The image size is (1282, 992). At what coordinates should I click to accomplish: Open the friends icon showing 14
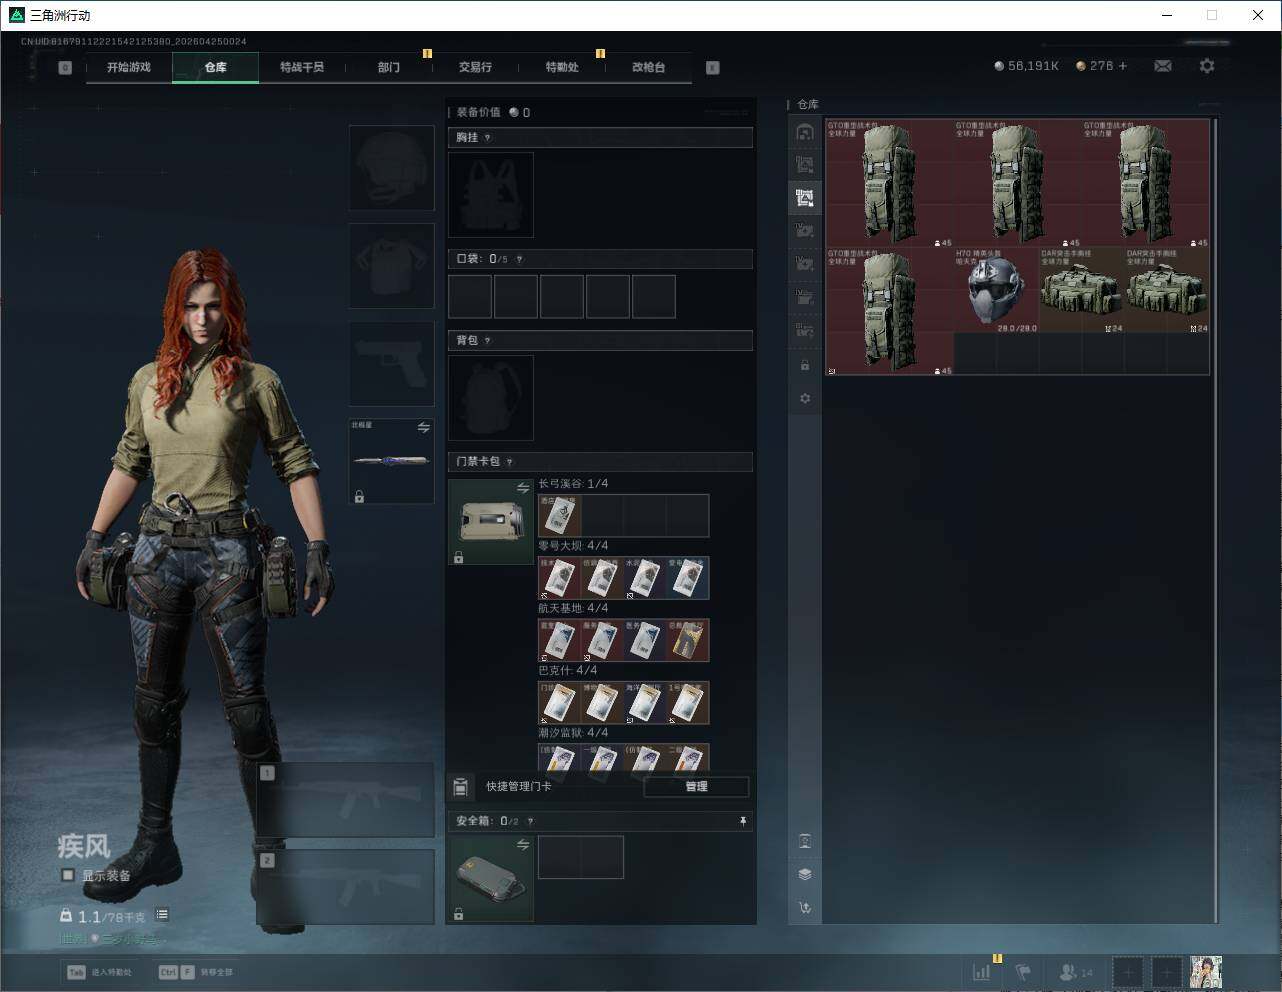pyautogui.click(x=1076, y=972)
